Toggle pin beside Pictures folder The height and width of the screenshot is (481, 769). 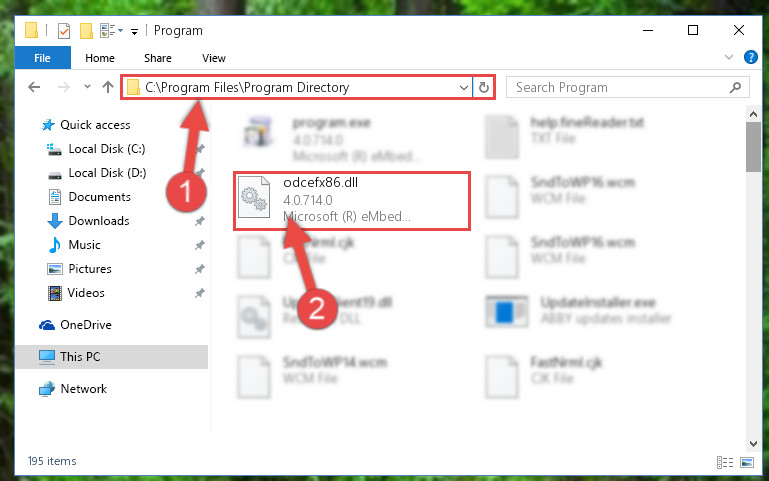tap(200, 269)
